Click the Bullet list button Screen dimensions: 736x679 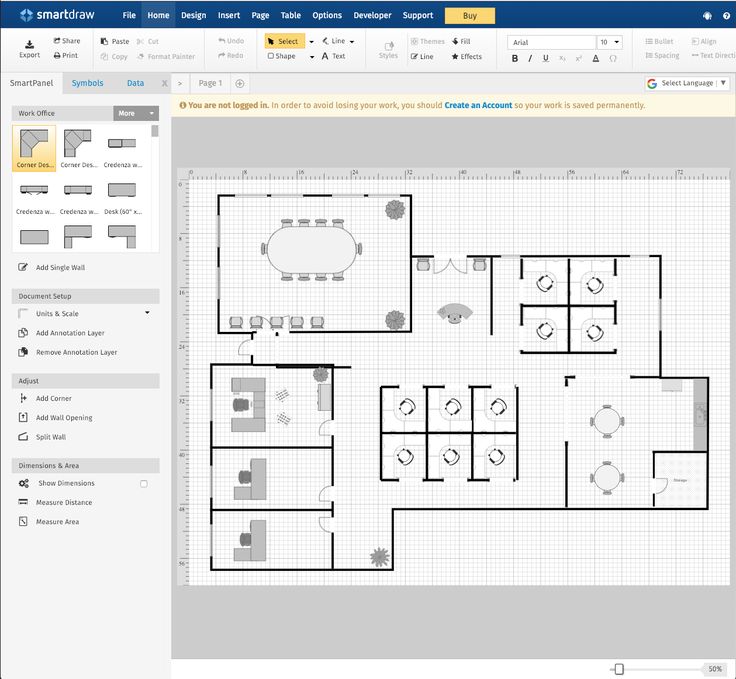[x=659, y=41]
